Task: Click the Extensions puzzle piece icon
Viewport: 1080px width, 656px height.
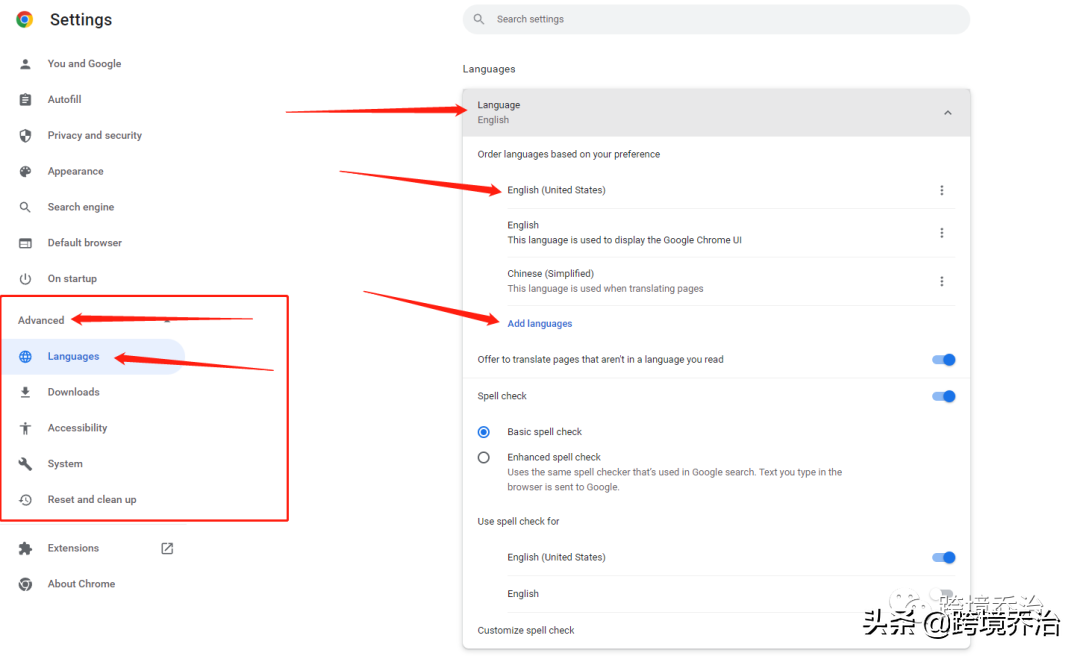Action: point(25,549)
